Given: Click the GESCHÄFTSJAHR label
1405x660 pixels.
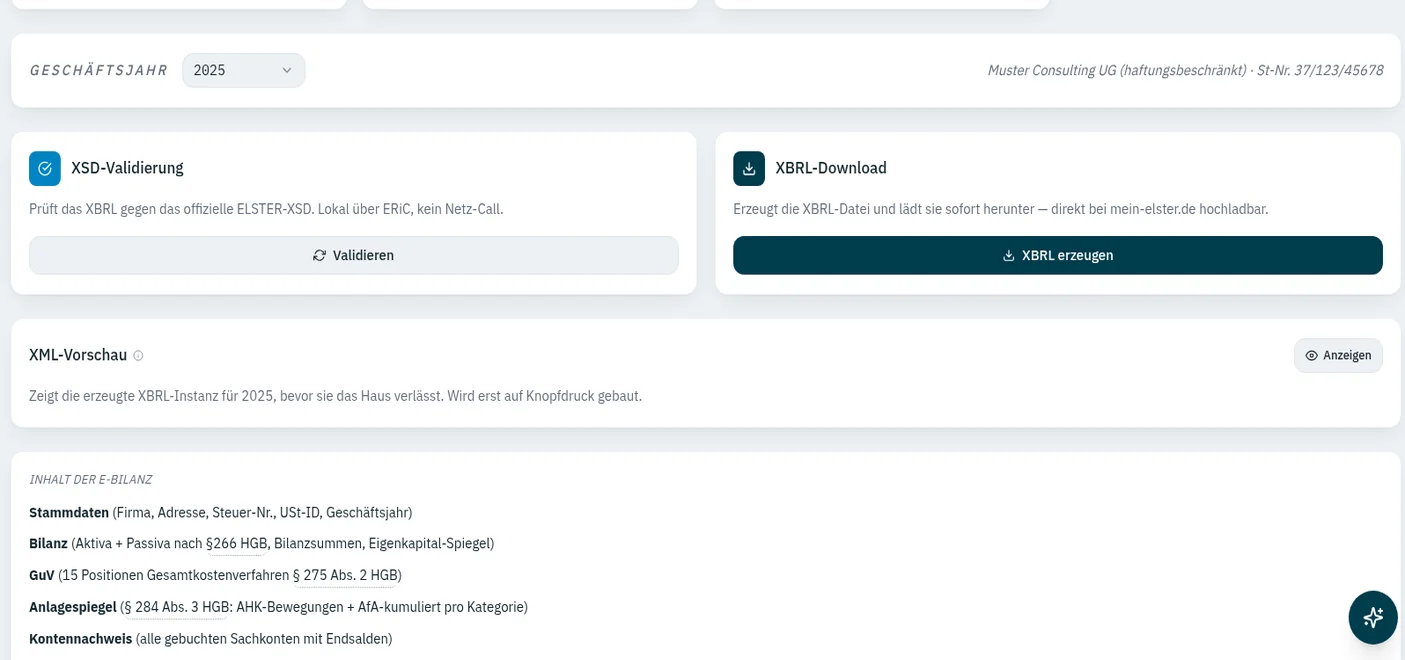Looking at the screenshot, I should point(99,71).
